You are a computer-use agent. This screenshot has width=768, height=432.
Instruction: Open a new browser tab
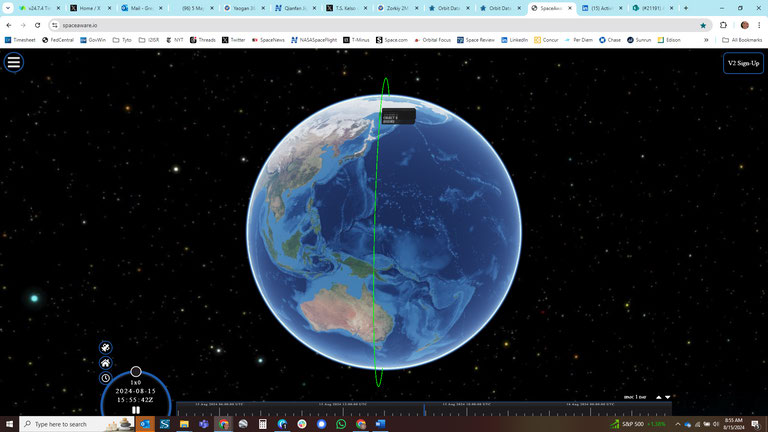click(686, 8)
